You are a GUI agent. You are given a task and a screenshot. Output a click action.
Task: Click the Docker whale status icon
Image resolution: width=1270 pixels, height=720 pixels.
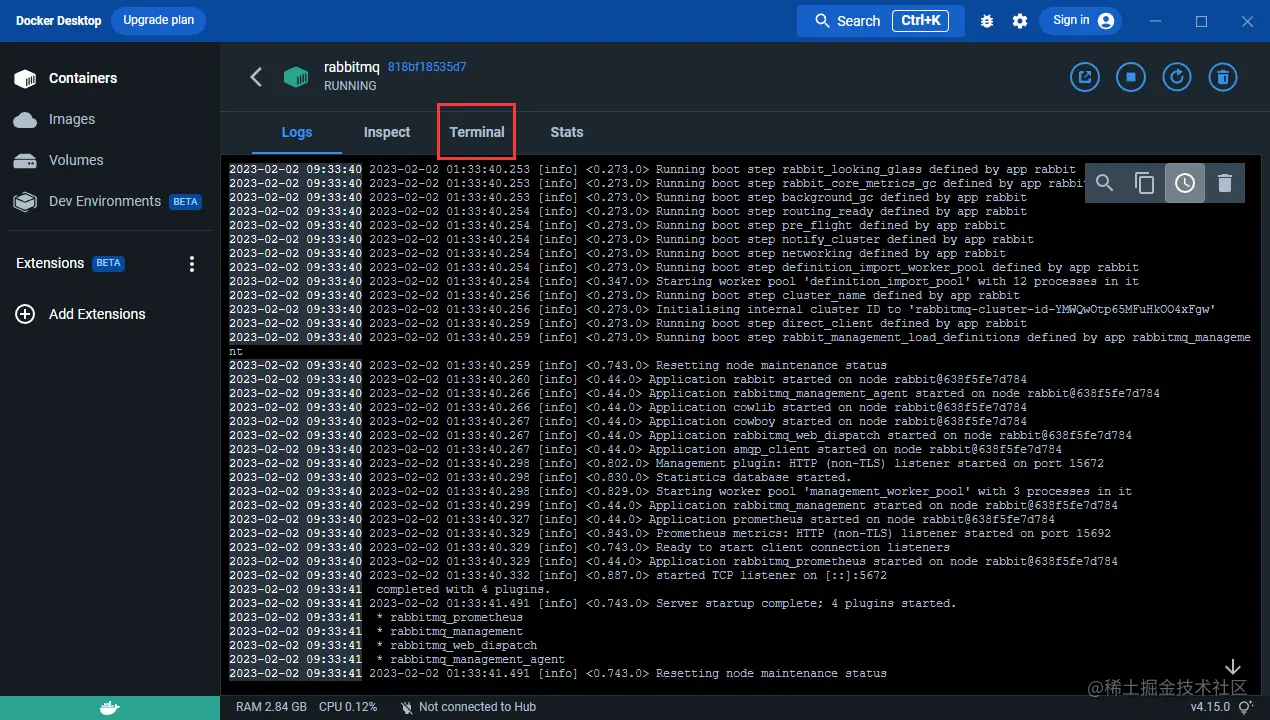point(110,707)
